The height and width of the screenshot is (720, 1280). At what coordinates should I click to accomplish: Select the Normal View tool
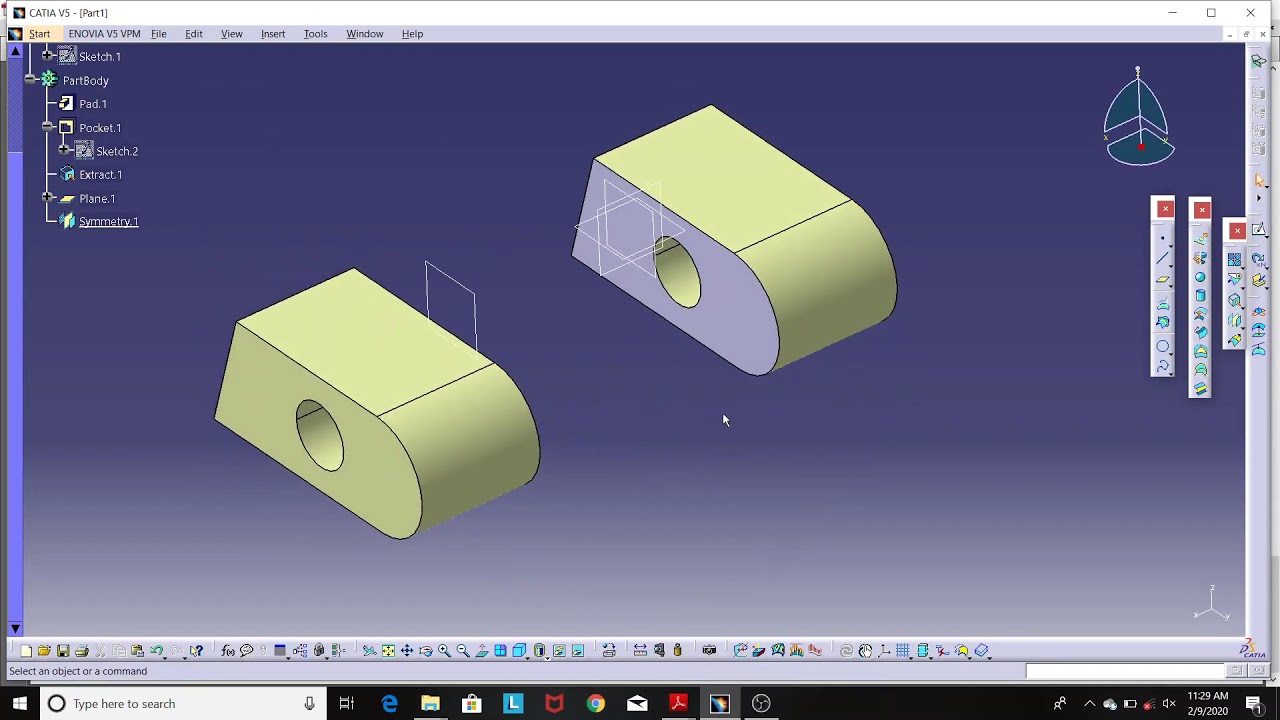tap(482, 651)
